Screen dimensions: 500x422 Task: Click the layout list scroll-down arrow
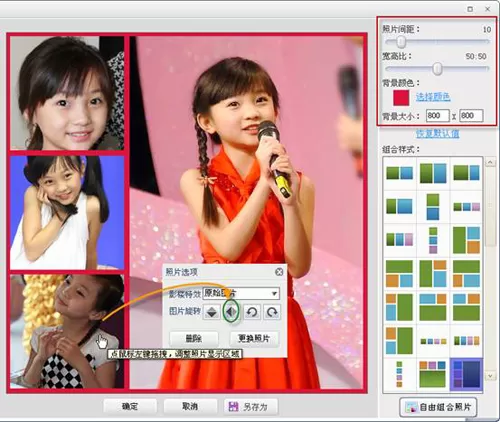tap(490, 376)
